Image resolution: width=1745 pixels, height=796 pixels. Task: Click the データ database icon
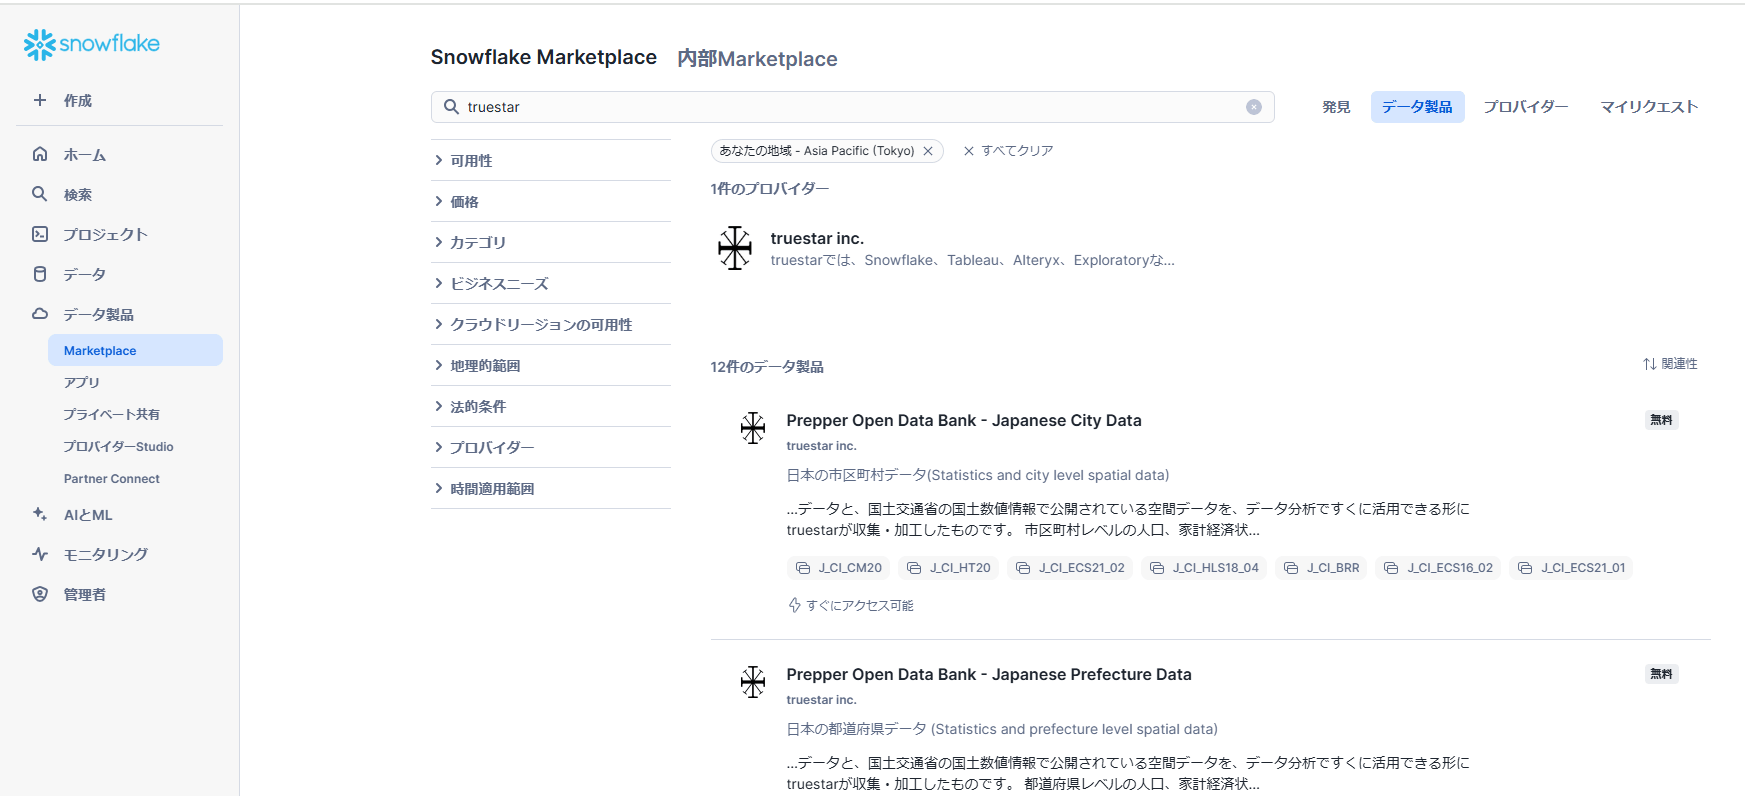[40, 274]
